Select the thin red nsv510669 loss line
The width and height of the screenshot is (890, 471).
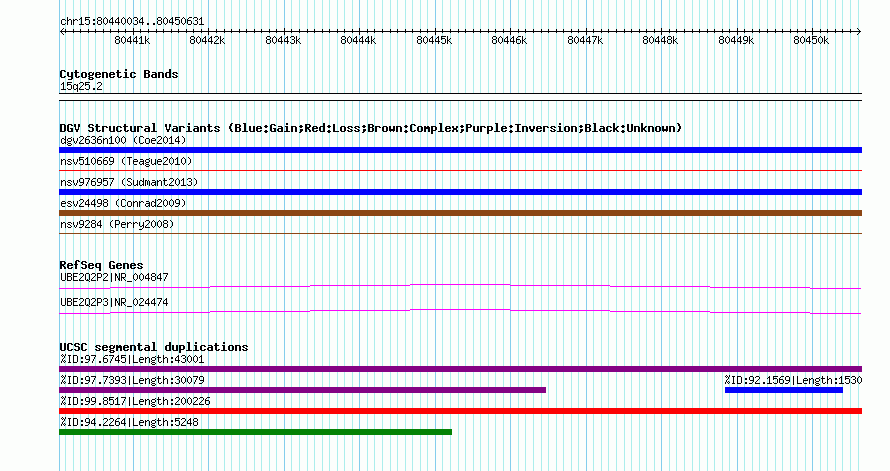tap(460, 170)
